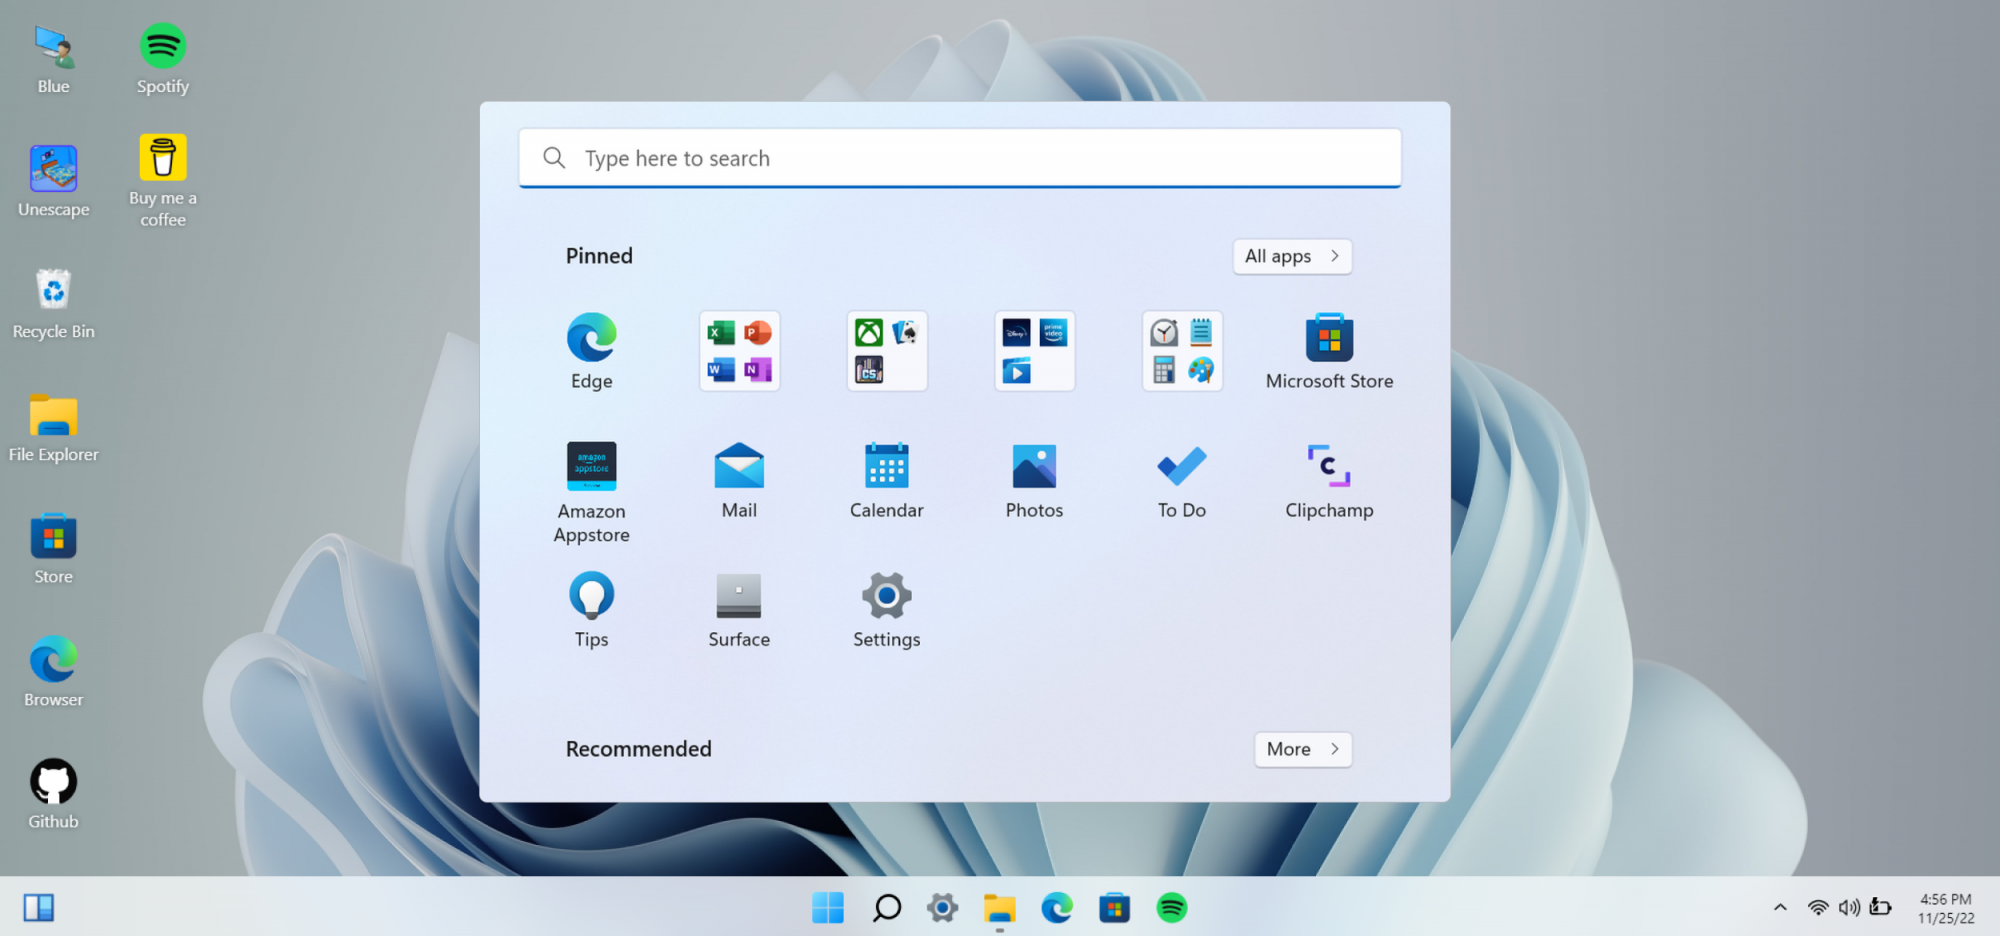Viewport: 2000px width, 936px height.
Task: Open File Explorer desktop icon
Action: click(53, 428)
